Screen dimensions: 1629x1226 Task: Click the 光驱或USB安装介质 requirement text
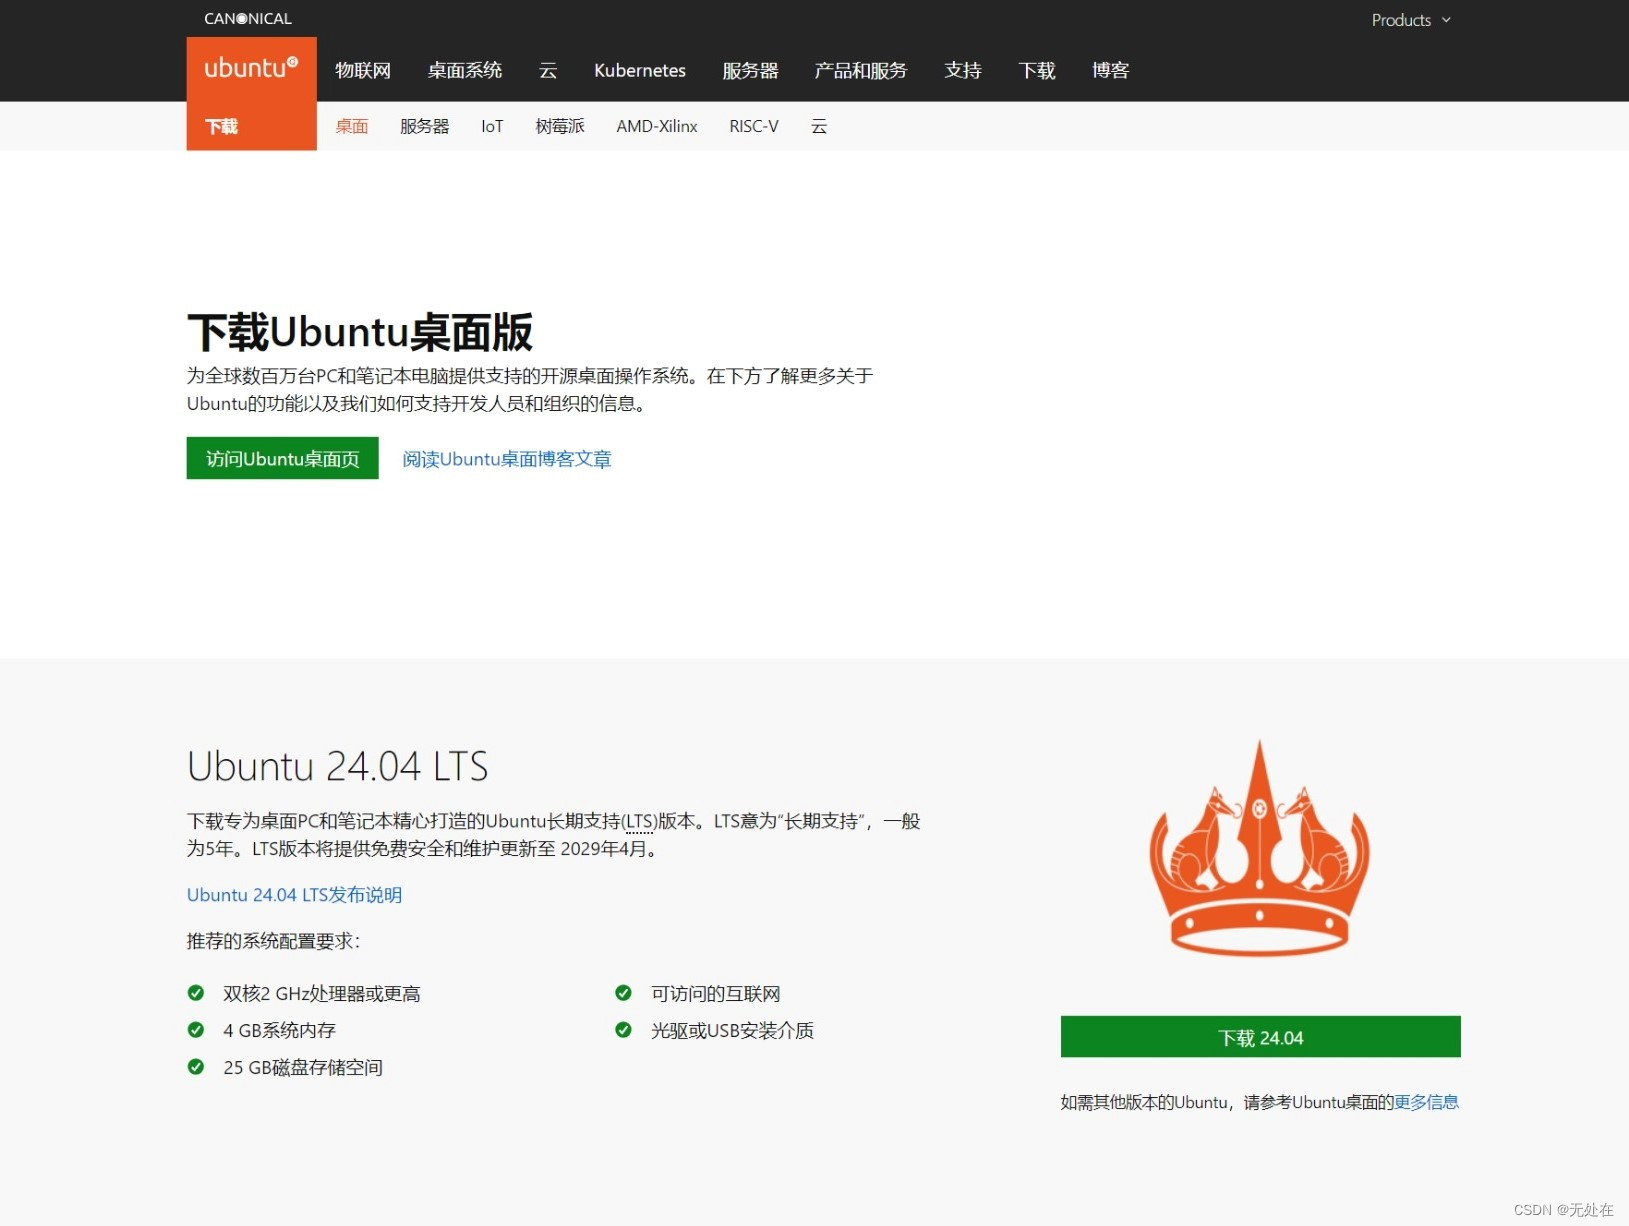733,1030
